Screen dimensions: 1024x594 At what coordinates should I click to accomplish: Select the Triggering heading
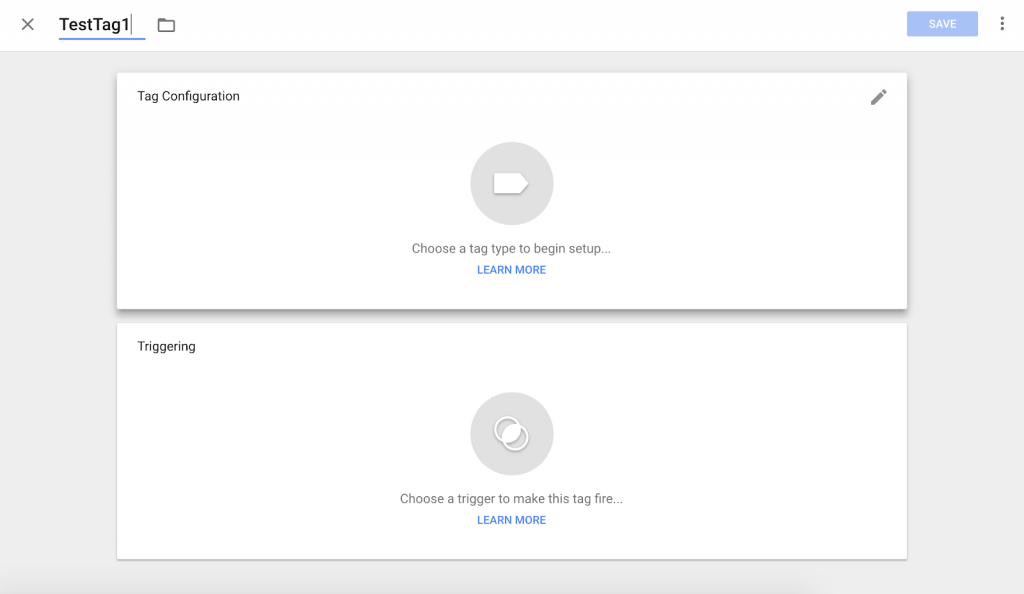(x=166, y=346)
